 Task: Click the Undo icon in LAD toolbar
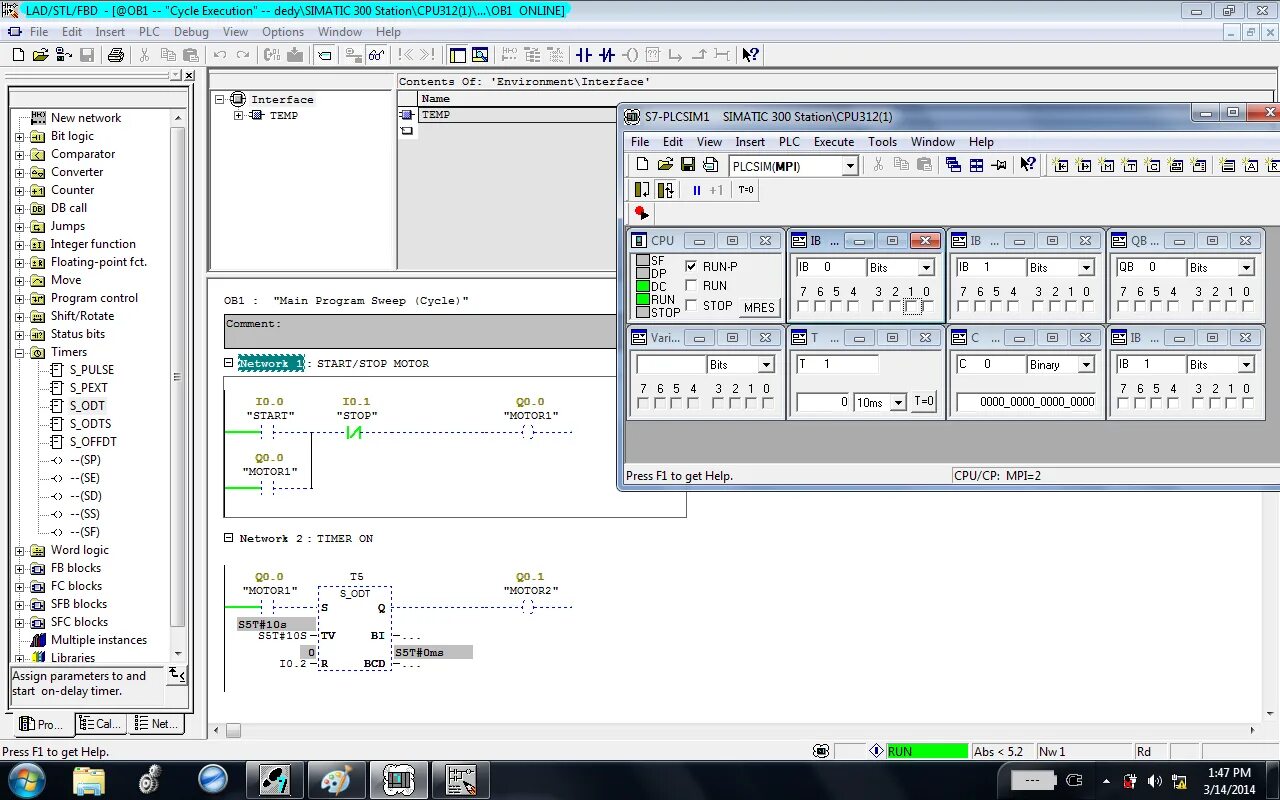220,55
